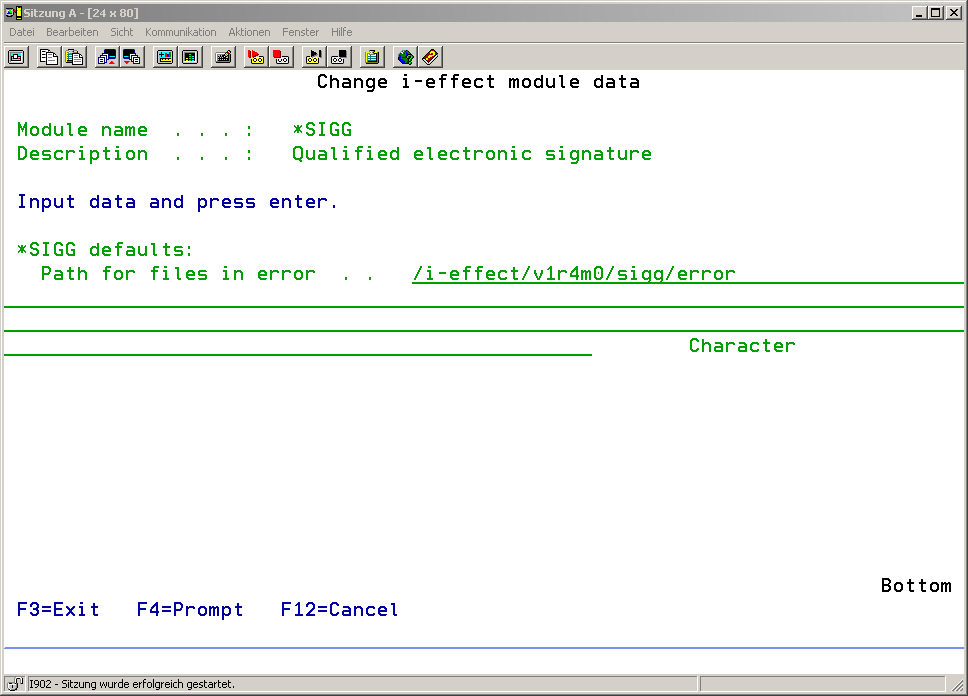
Task: Click the F4=Prompt function key label
Action: pyautogui.click(x=190, y=610)
